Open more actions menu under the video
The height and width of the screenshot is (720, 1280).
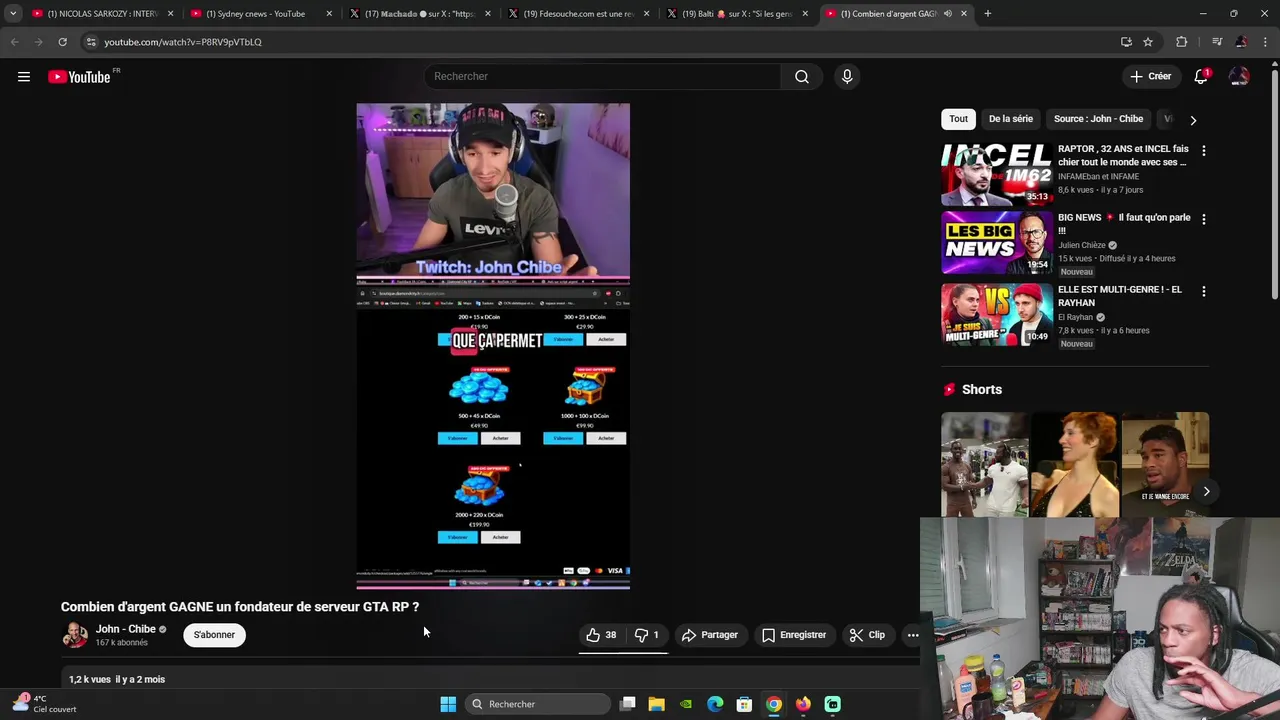(913, 635)
